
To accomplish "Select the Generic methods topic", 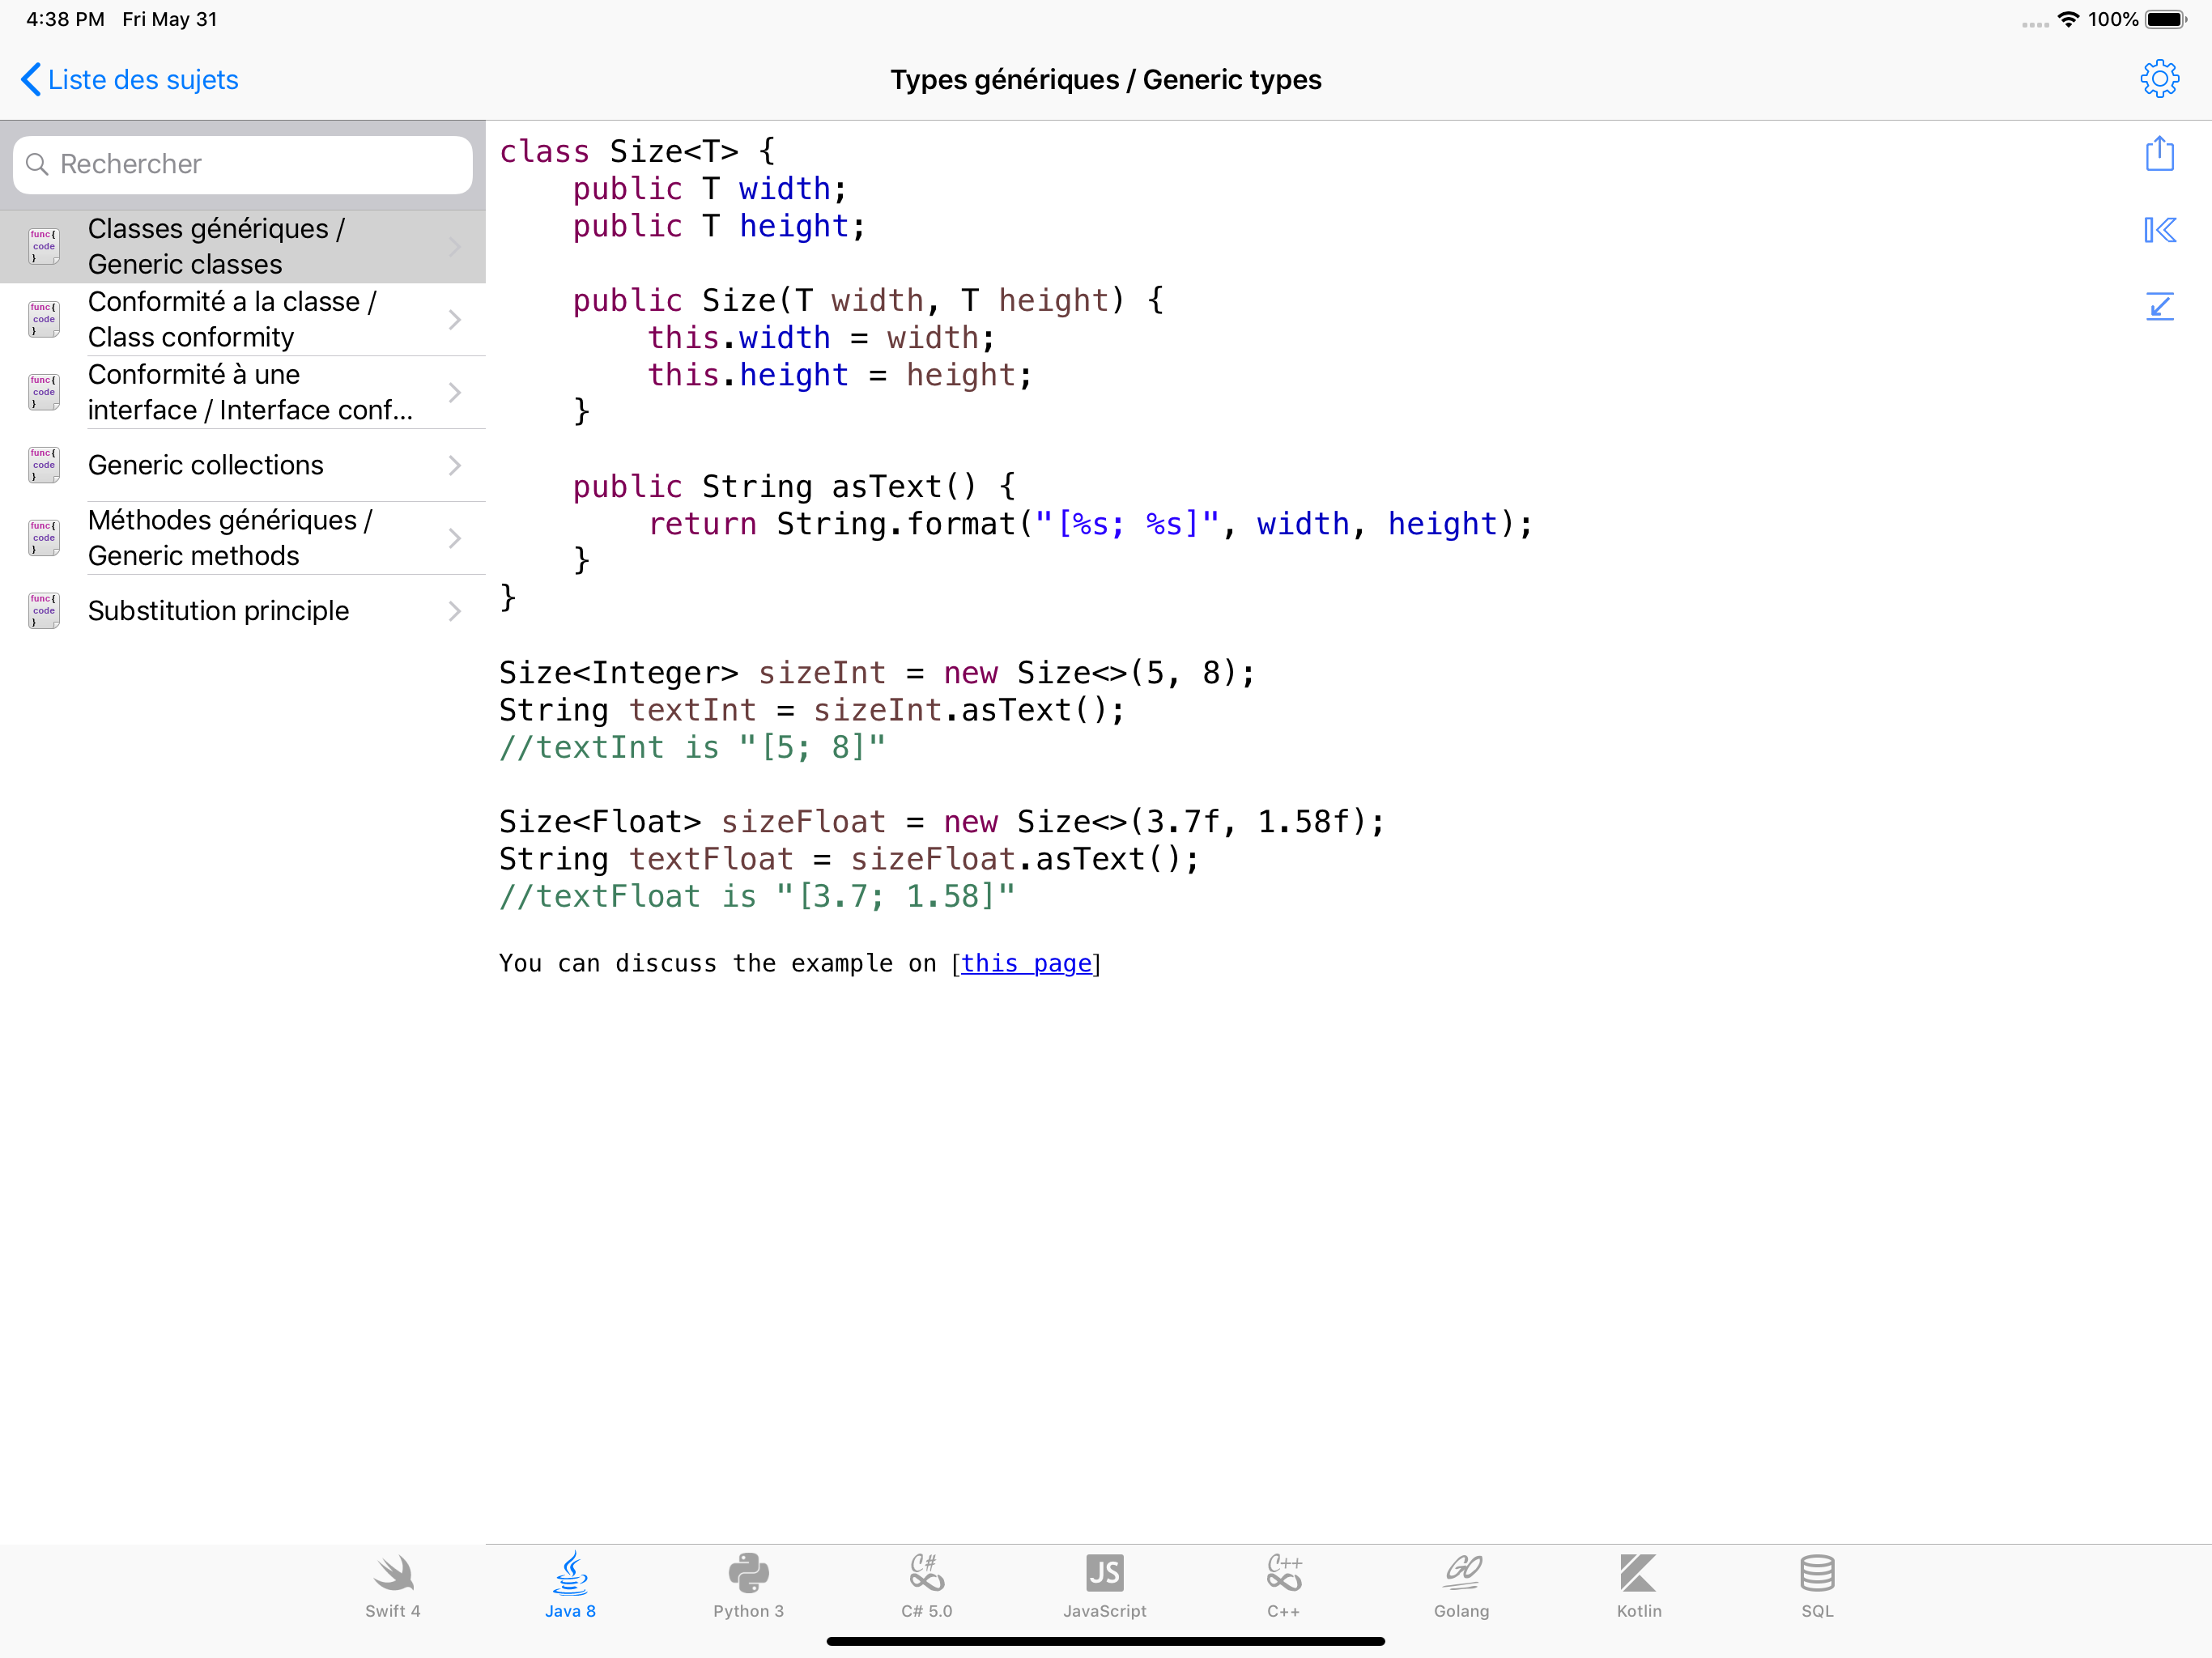I will [x=230, y=539].
